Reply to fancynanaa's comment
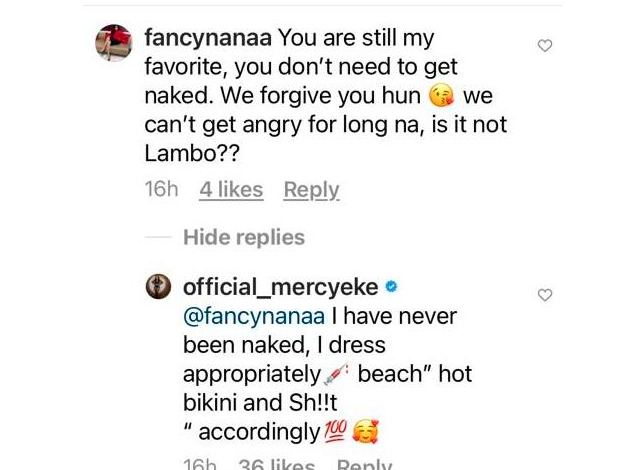The image size is (642, 470). [x=311, y=189]
